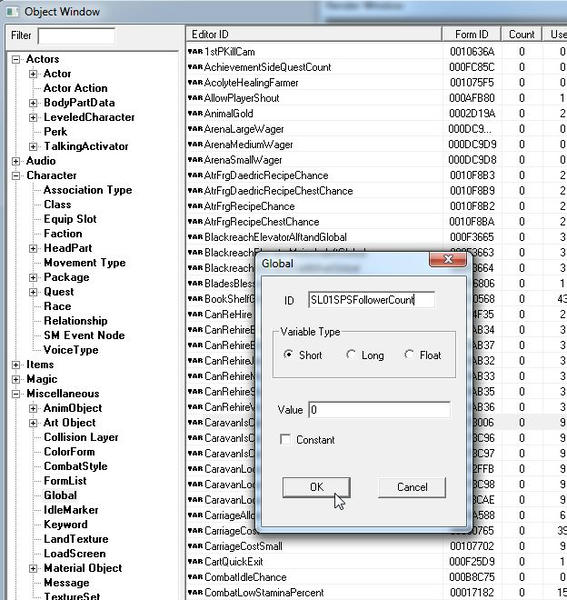Close the Global dialog window
Screen dimensions: 567x600
click(448, 260)
